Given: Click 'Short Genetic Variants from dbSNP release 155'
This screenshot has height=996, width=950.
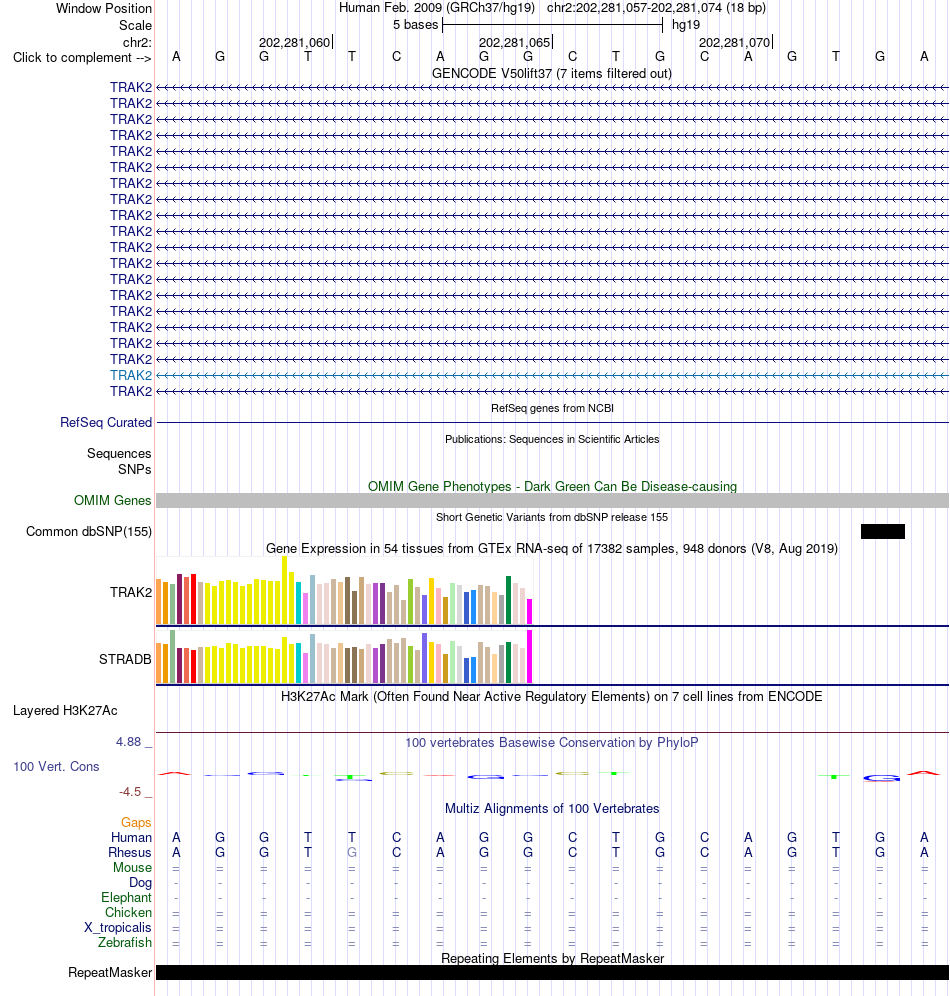Looking at the screenshot, I should [x=552, y=518].
